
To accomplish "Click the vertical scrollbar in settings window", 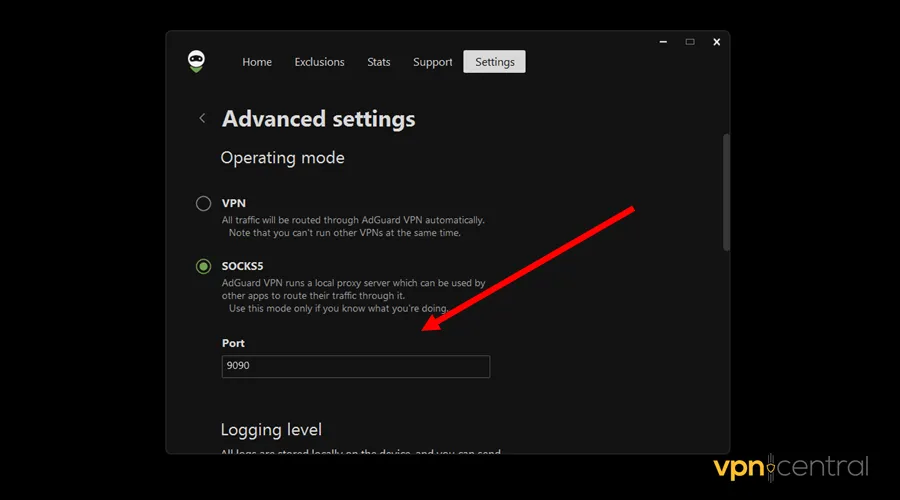I will [726, 192].
